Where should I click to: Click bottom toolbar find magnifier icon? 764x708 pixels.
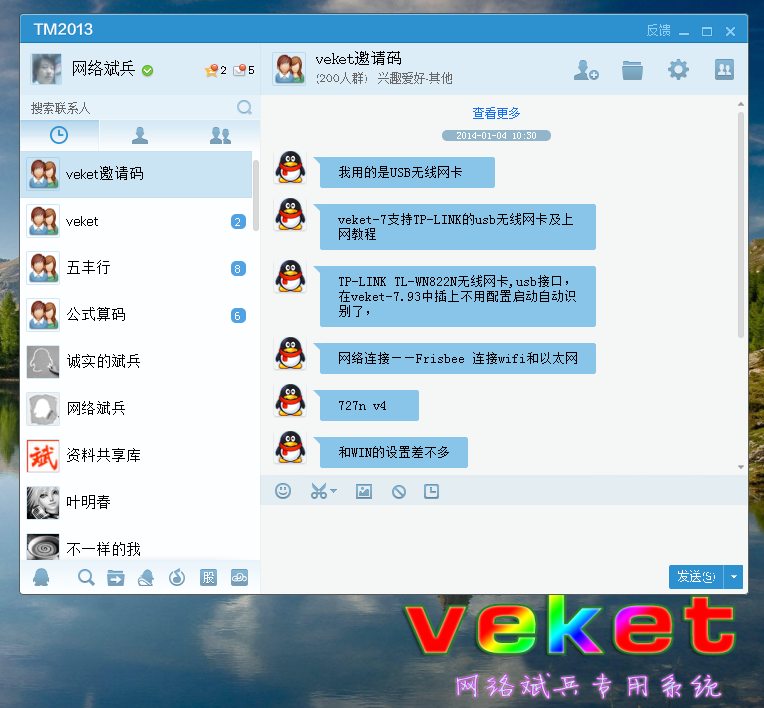point(86,577)
